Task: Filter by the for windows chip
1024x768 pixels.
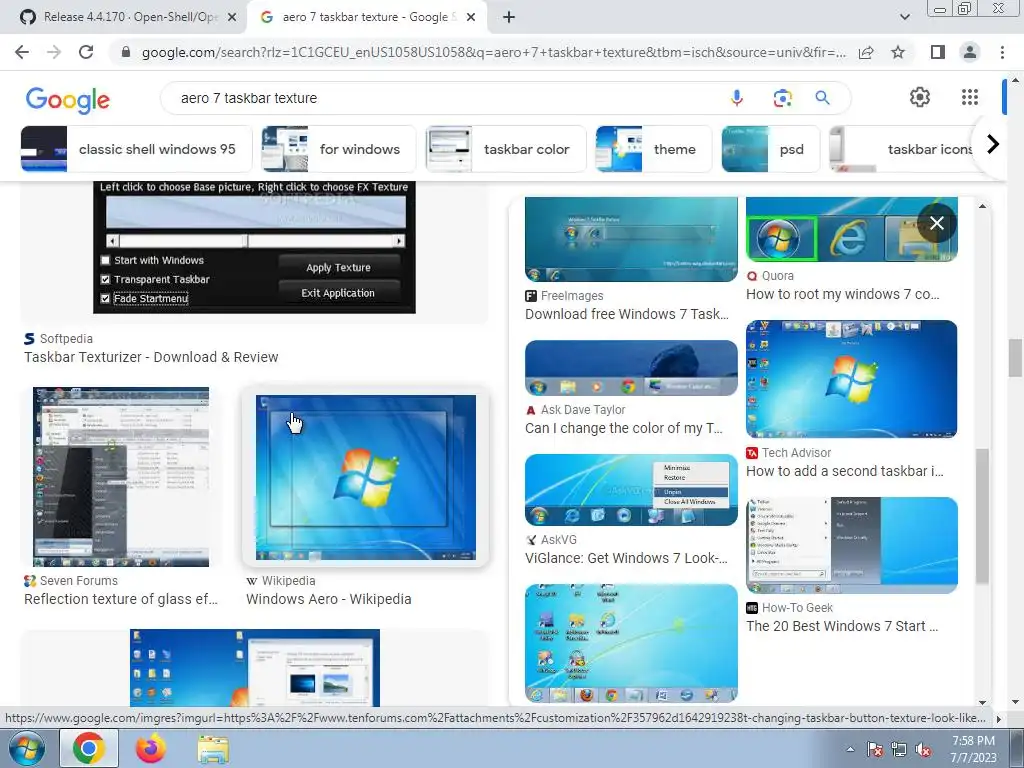Action: pos(338,149)
